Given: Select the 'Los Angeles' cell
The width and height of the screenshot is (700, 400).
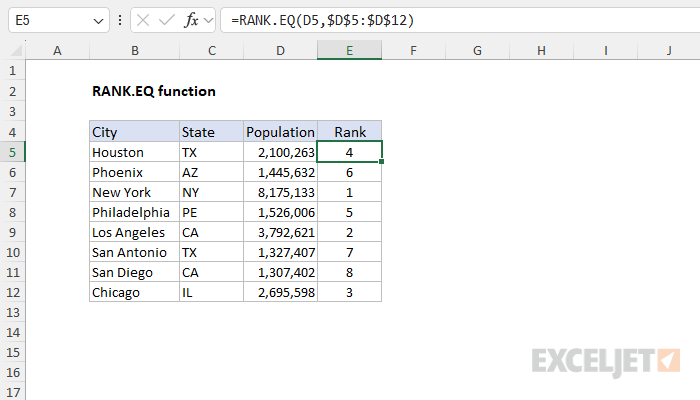Looking at the screenshot, I should click(134, 232).
